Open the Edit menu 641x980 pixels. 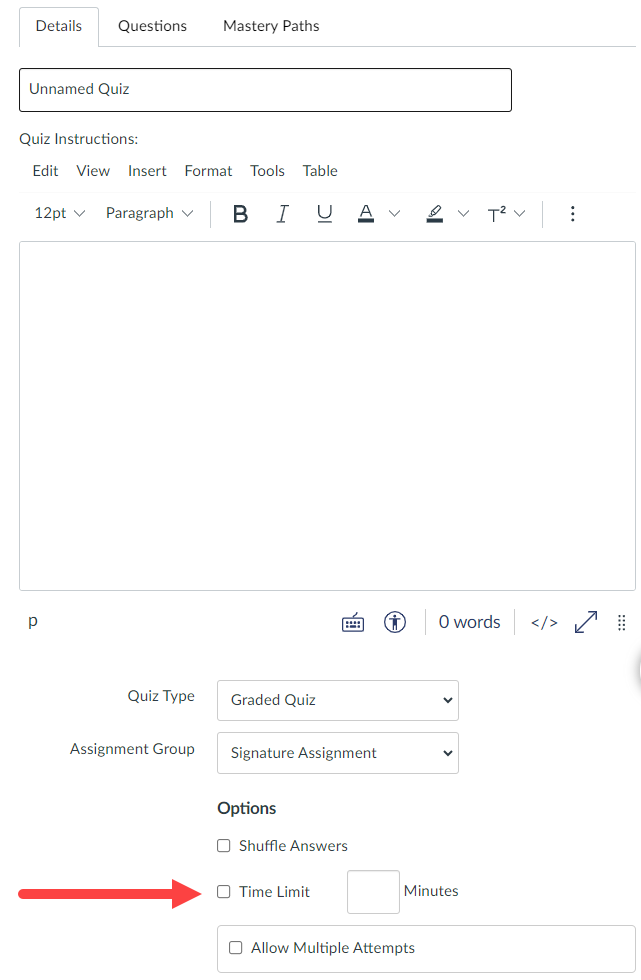[46, 171]
